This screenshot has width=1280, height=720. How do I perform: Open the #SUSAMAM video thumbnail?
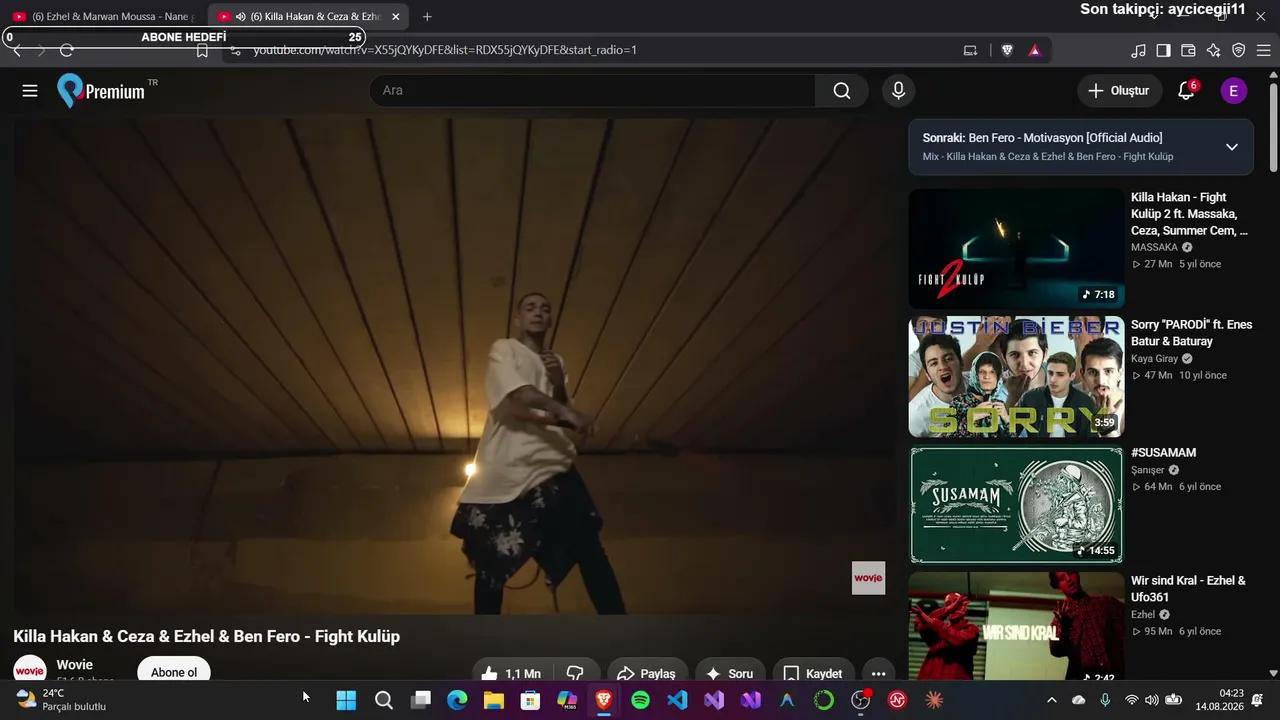tap(1016, 505)
